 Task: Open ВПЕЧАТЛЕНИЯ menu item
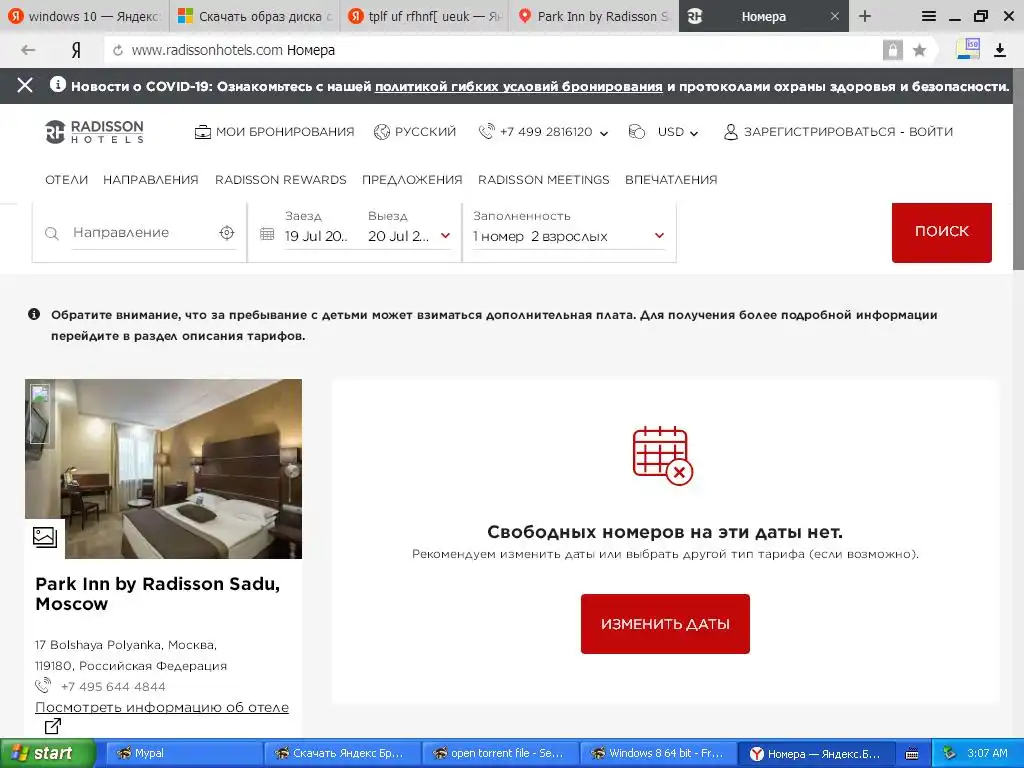tap(671, 180)
